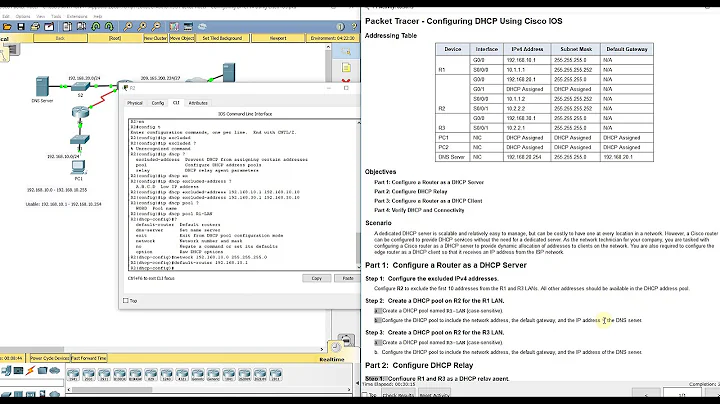Open the drawing palette toolbar icon

tap(174, 27)
